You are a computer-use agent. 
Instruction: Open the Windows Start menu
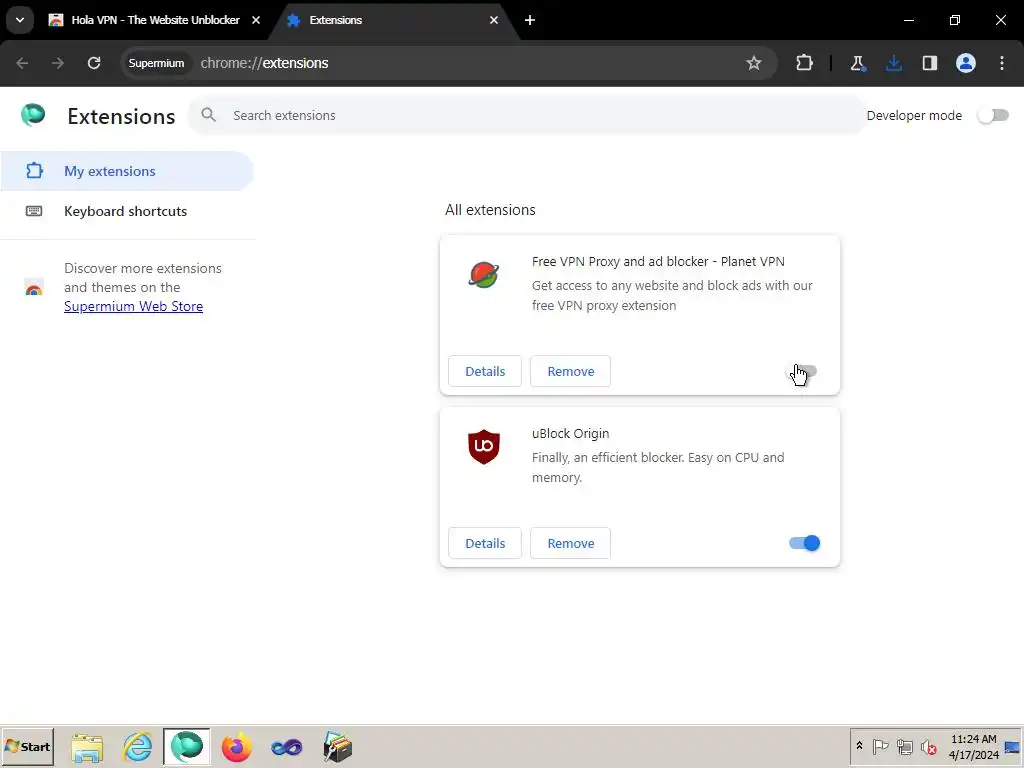click(x=27, y=746)
